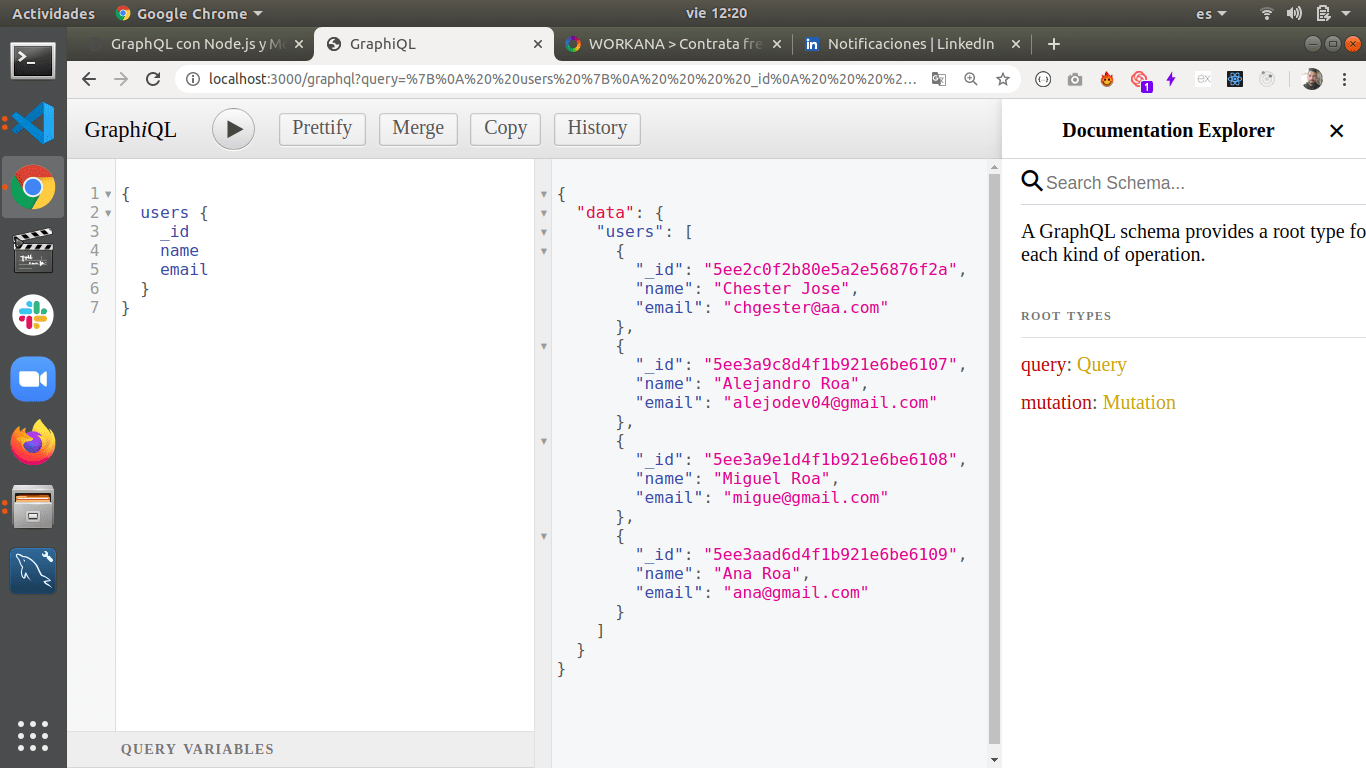Open Firefox from the dock
1366x768 pixels.
pyautogui.click(x=33, y=443)
